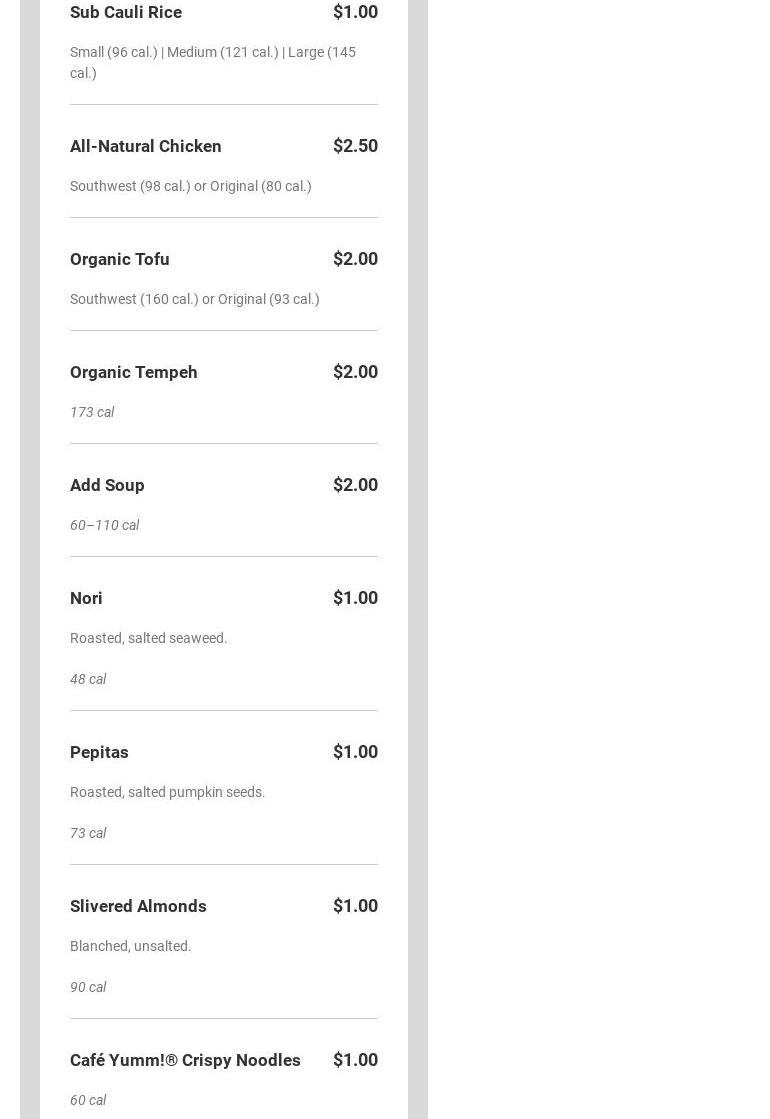Click the "Roasted, salted pumpkin seeds." text
The height and width of the screenshot is (1119, 770).
pos(168,792)
